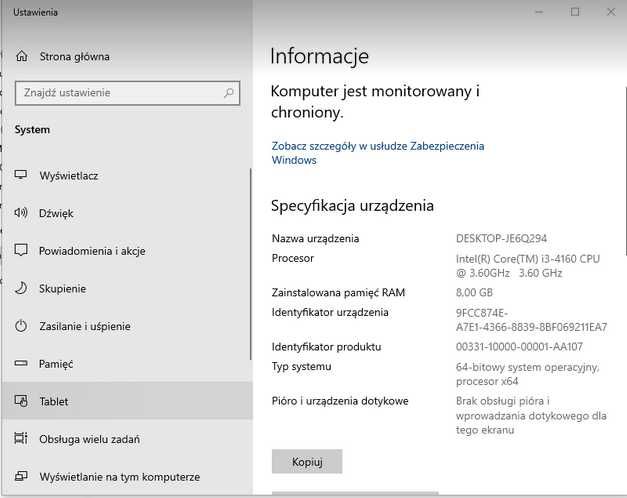
Task: Click the speaker icon next to Dźwięk
Action: click(x=21, y=212)
